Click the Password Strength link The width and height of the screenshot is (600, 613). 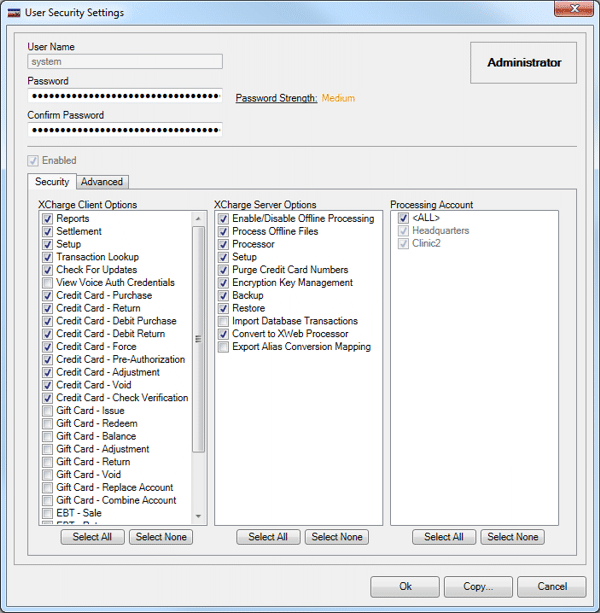tap(276, 98)
